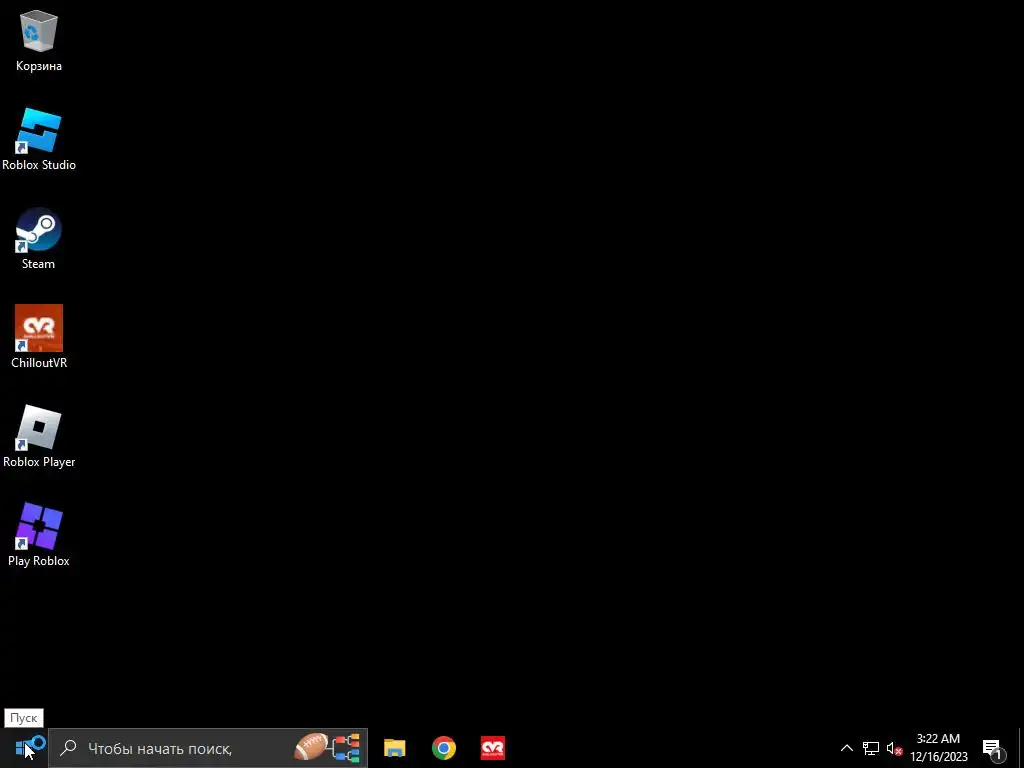Select the Roblox Studio desktop shortcut
The width and height of the screenshot is (1024, 768).
click(39, 140)
